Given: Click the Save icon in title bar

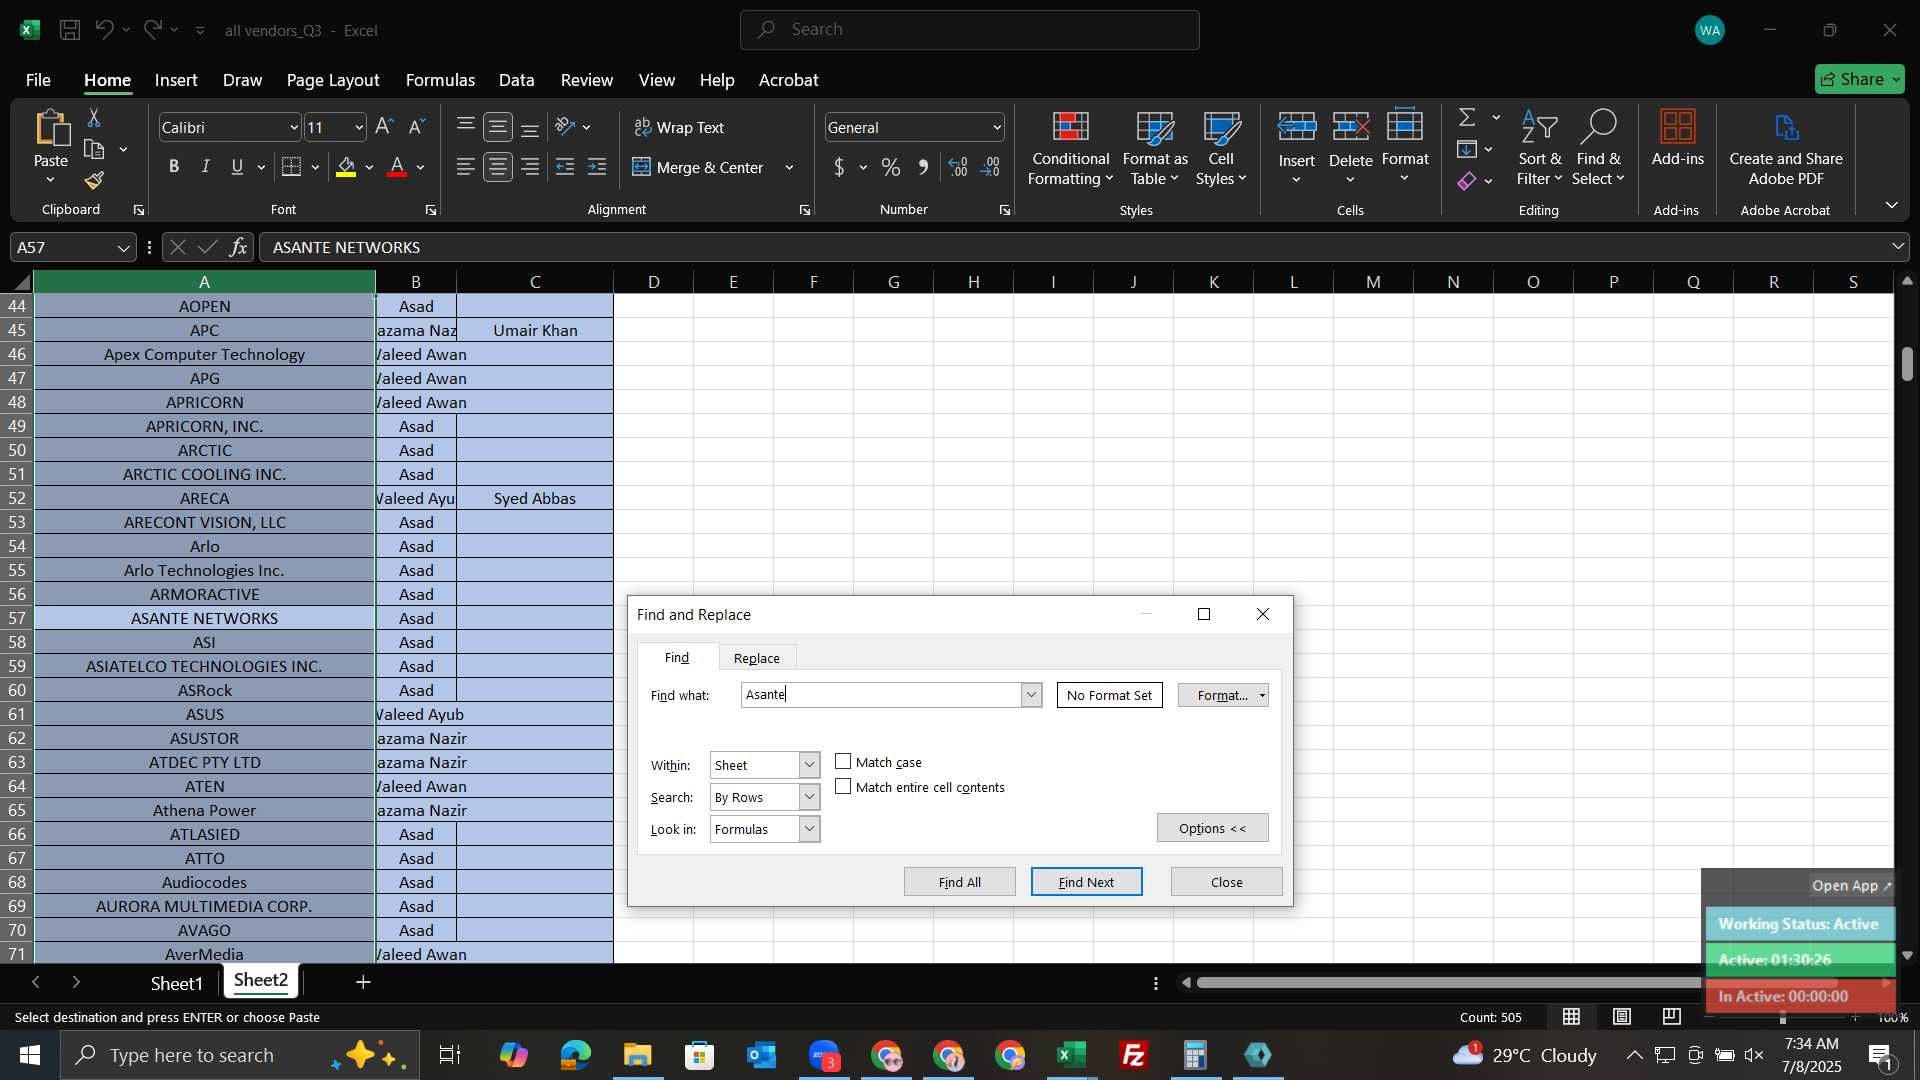Looking at the screenshot, I should [70, 30].
